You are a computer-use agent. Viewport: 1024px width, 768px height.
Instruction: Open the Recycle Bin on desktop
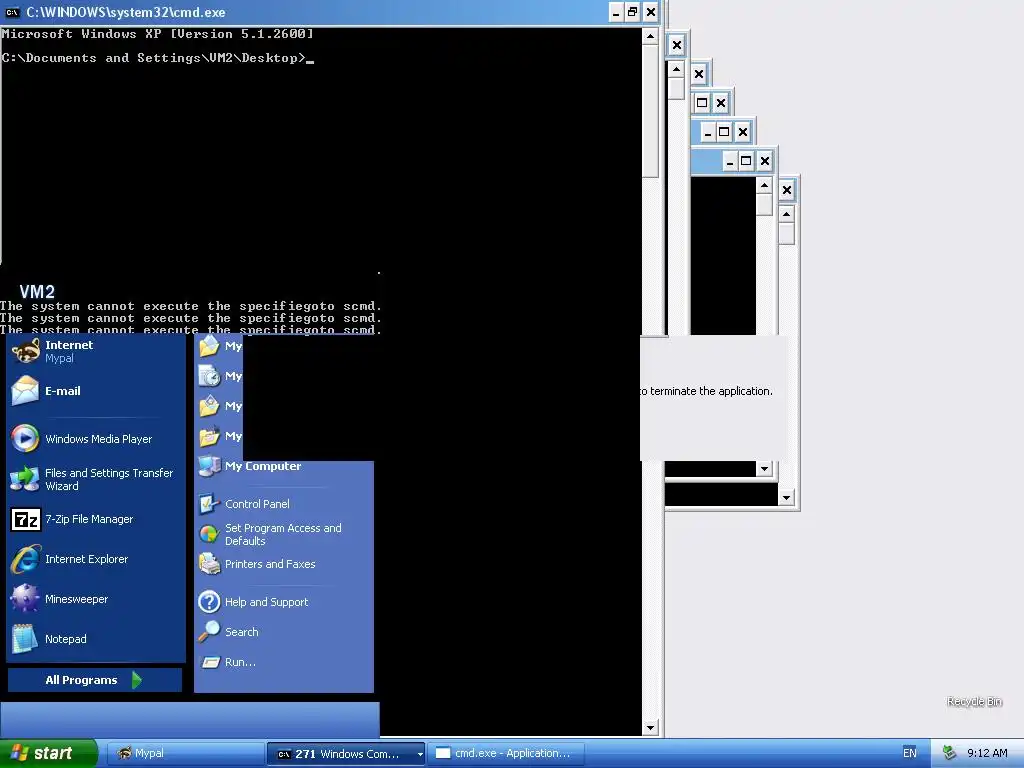[974, 701]
